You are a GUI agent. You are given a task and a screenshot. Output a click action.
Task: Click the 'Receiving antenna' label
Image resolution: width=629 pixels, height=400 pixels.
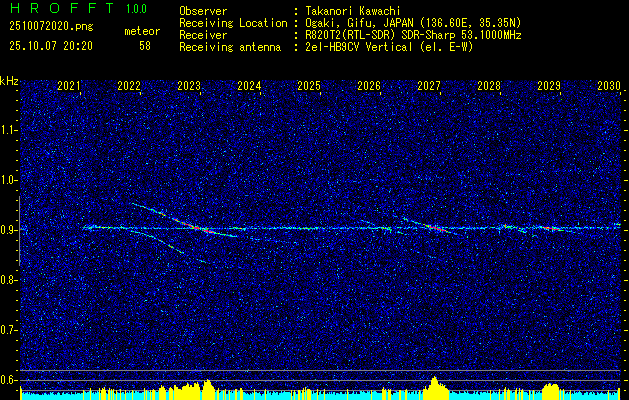pos(230,47)
